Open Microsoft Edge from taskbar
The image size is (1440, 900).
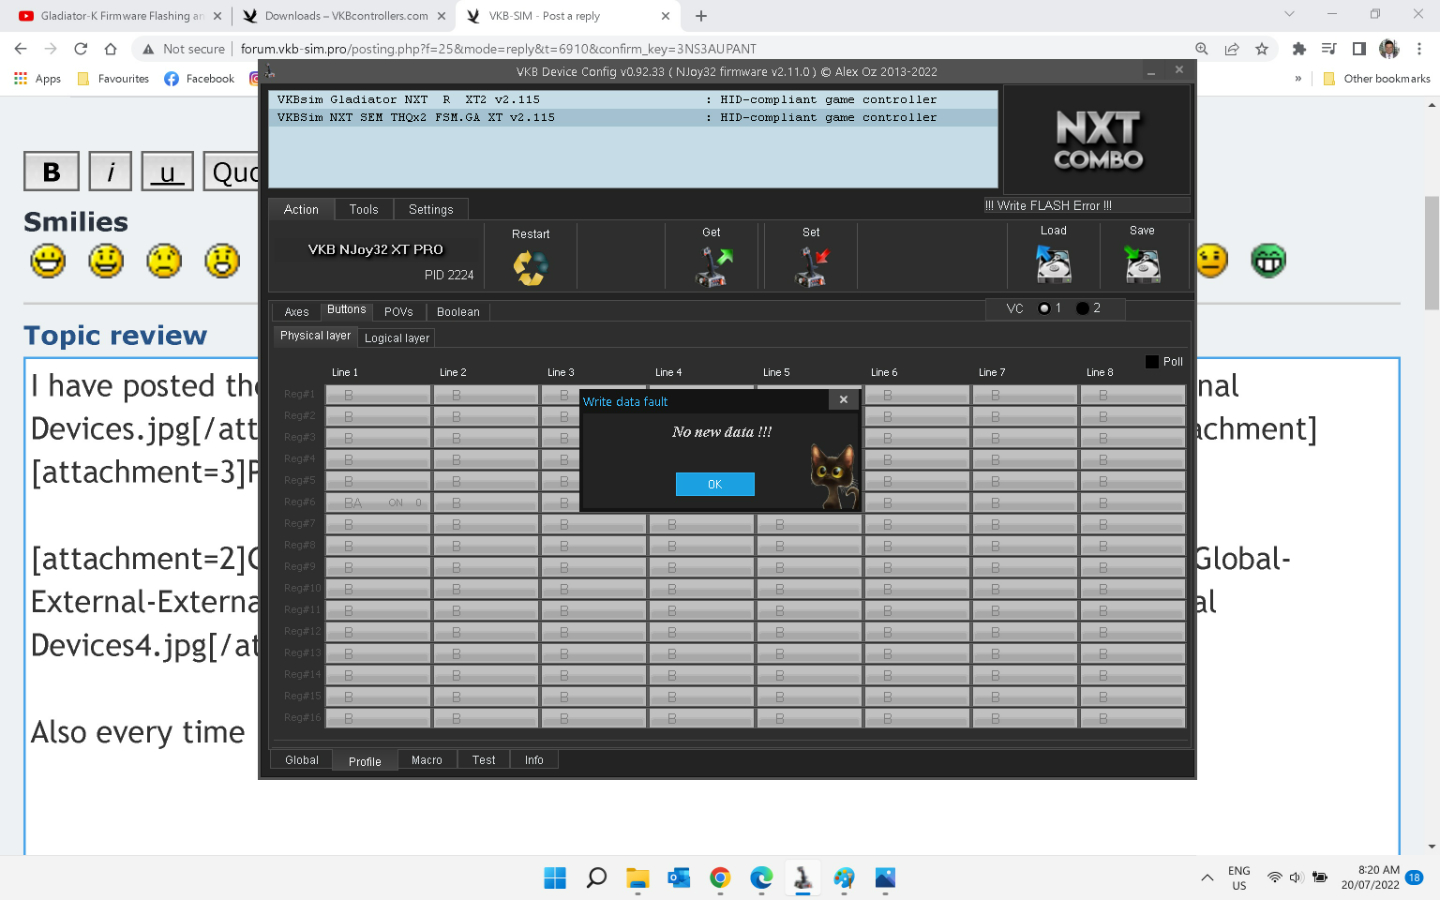pyautogui.click(x=761, y=878)
